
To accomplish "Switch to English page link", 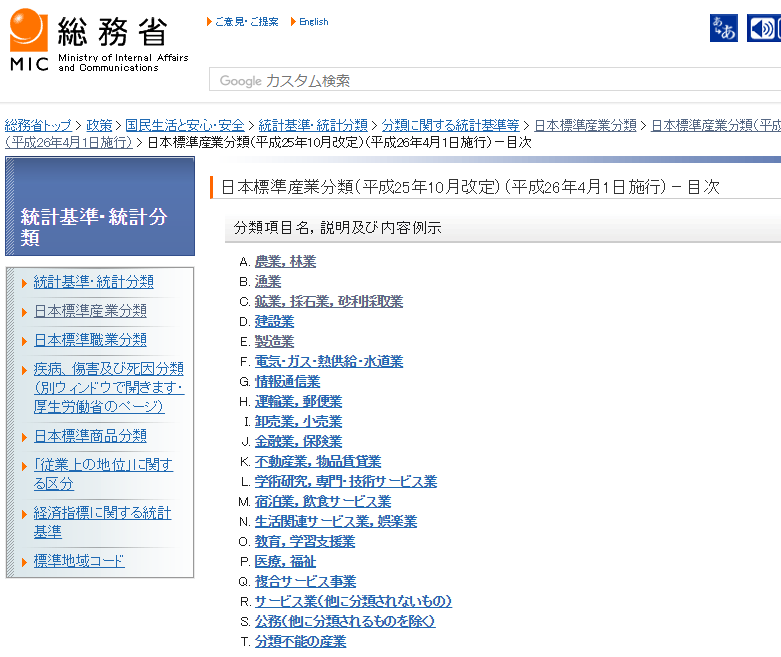I will (x=314, y=22).
